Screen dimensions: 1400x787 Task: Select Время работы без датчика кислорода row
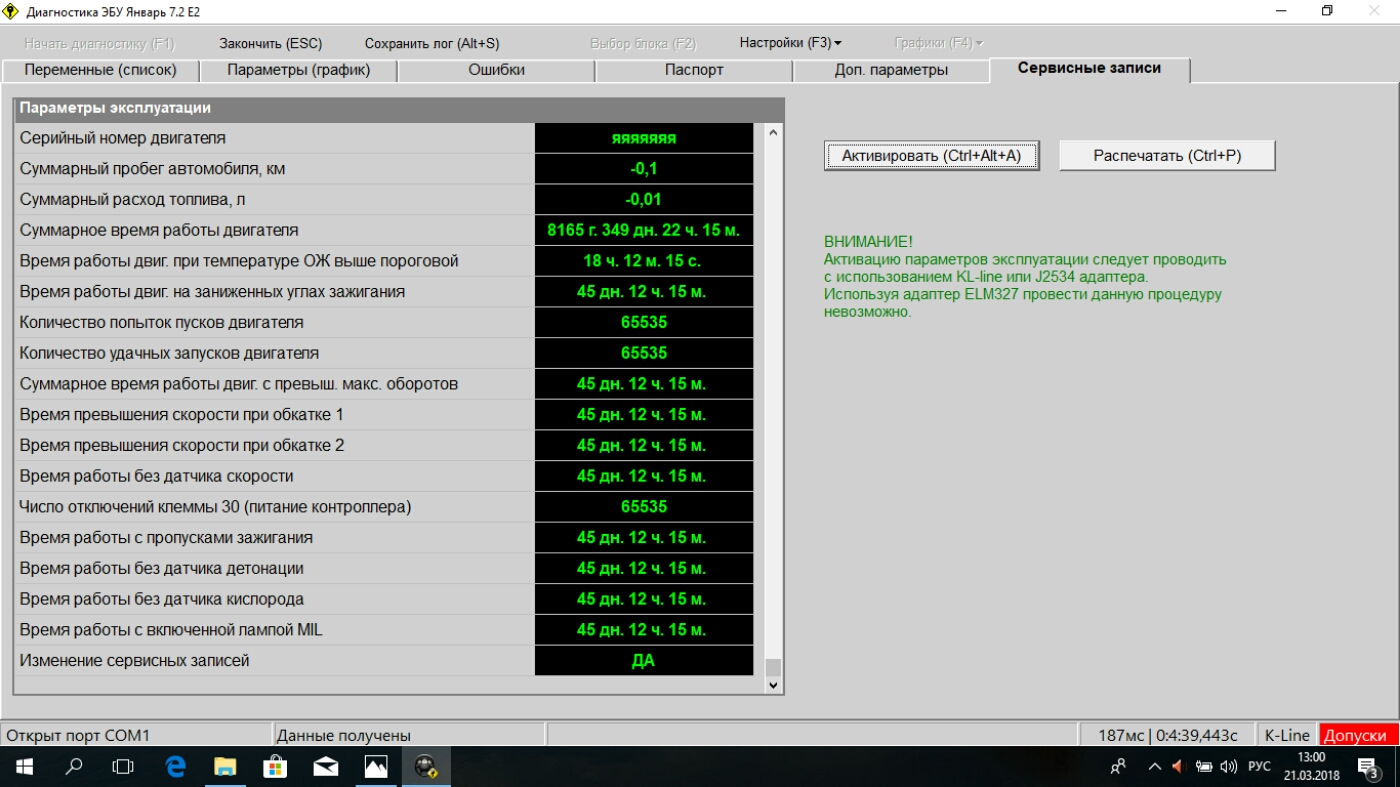(x=386, y=599)
